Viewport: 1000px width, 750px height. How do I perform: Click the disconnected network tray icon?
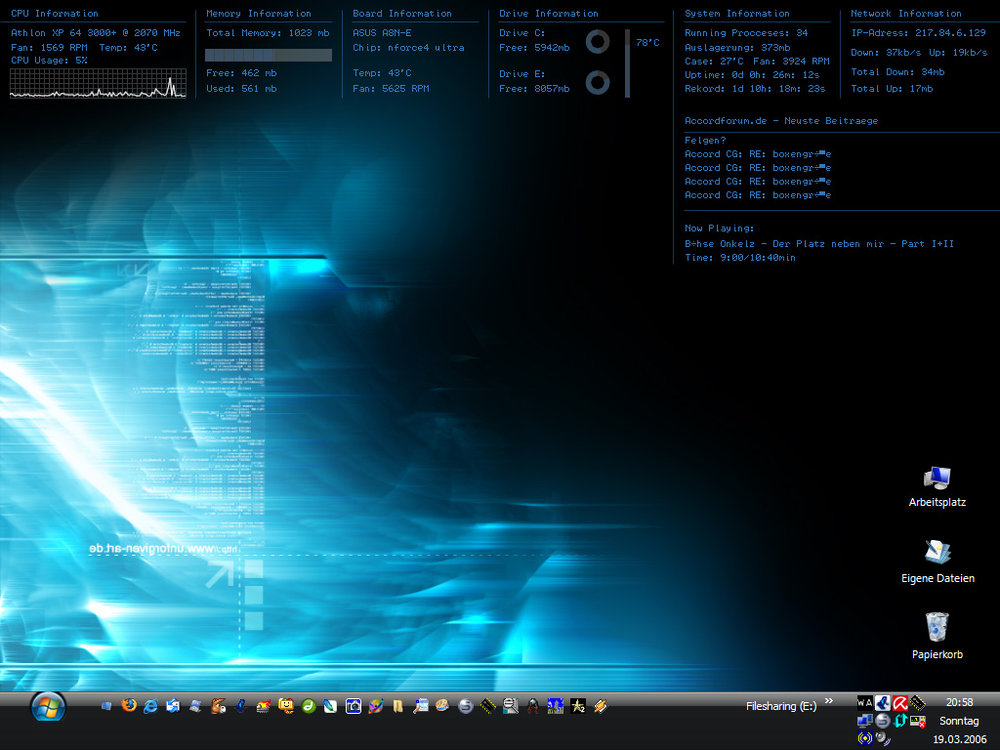click(x=917, y=721)
